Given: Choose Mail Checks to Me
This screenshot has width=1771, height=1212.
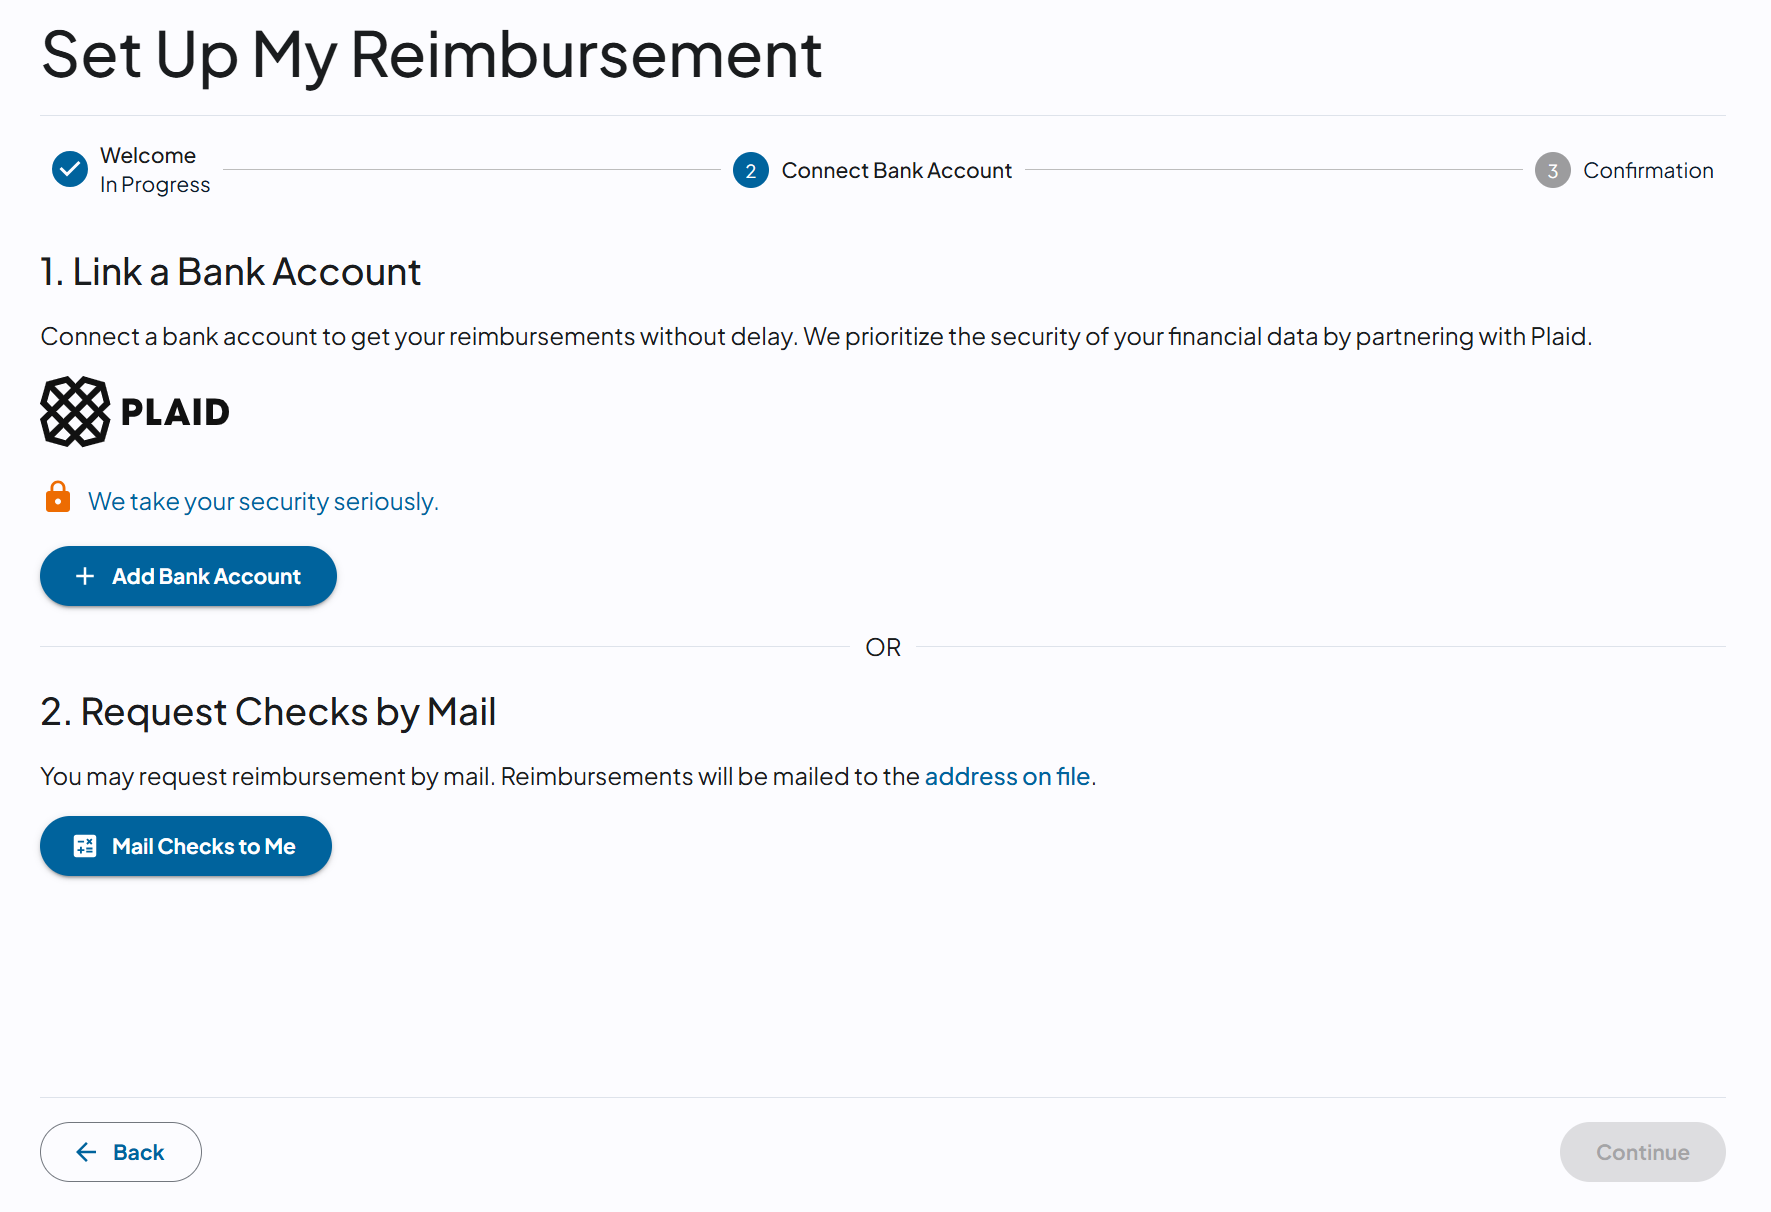Looking at the screenshot, I should click(186, 846).
